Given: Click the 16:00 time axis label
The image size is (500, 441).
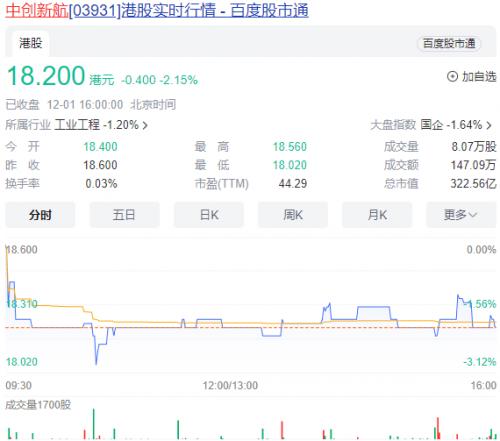Looking at the screenshot, I should (x=483, y=386).
